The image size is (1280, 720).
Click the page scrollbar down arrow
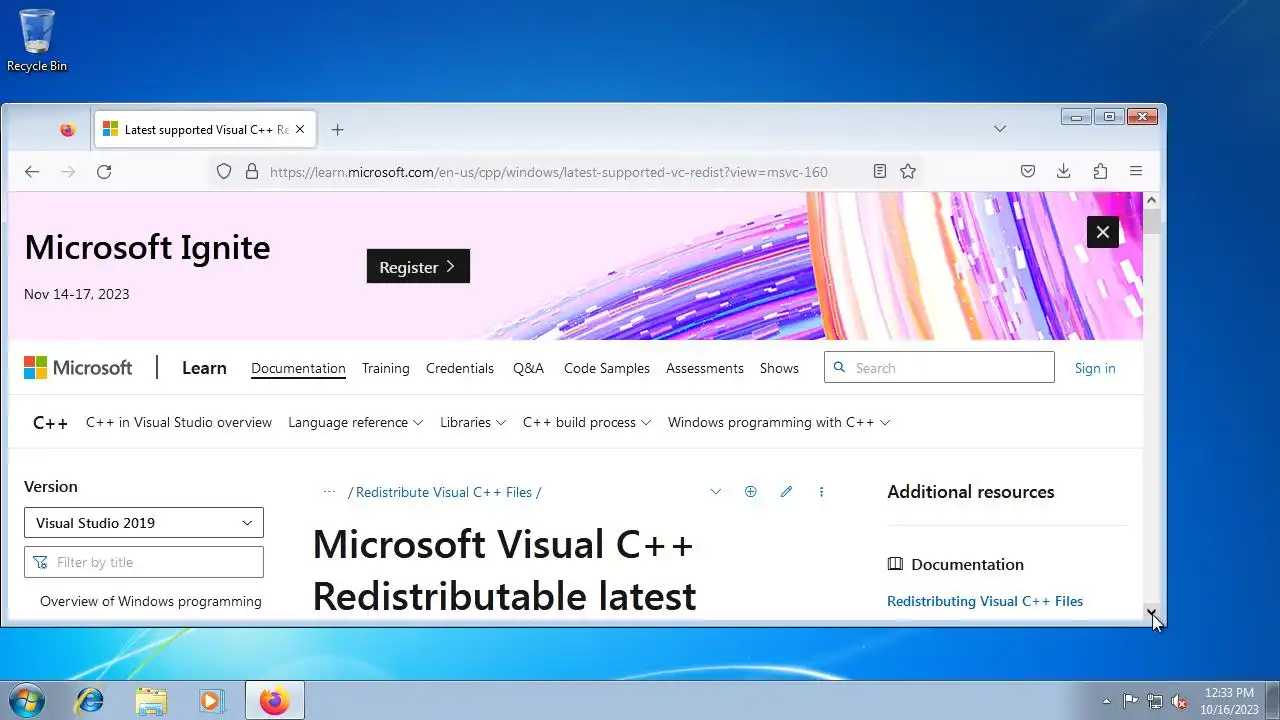point(1151,612)
